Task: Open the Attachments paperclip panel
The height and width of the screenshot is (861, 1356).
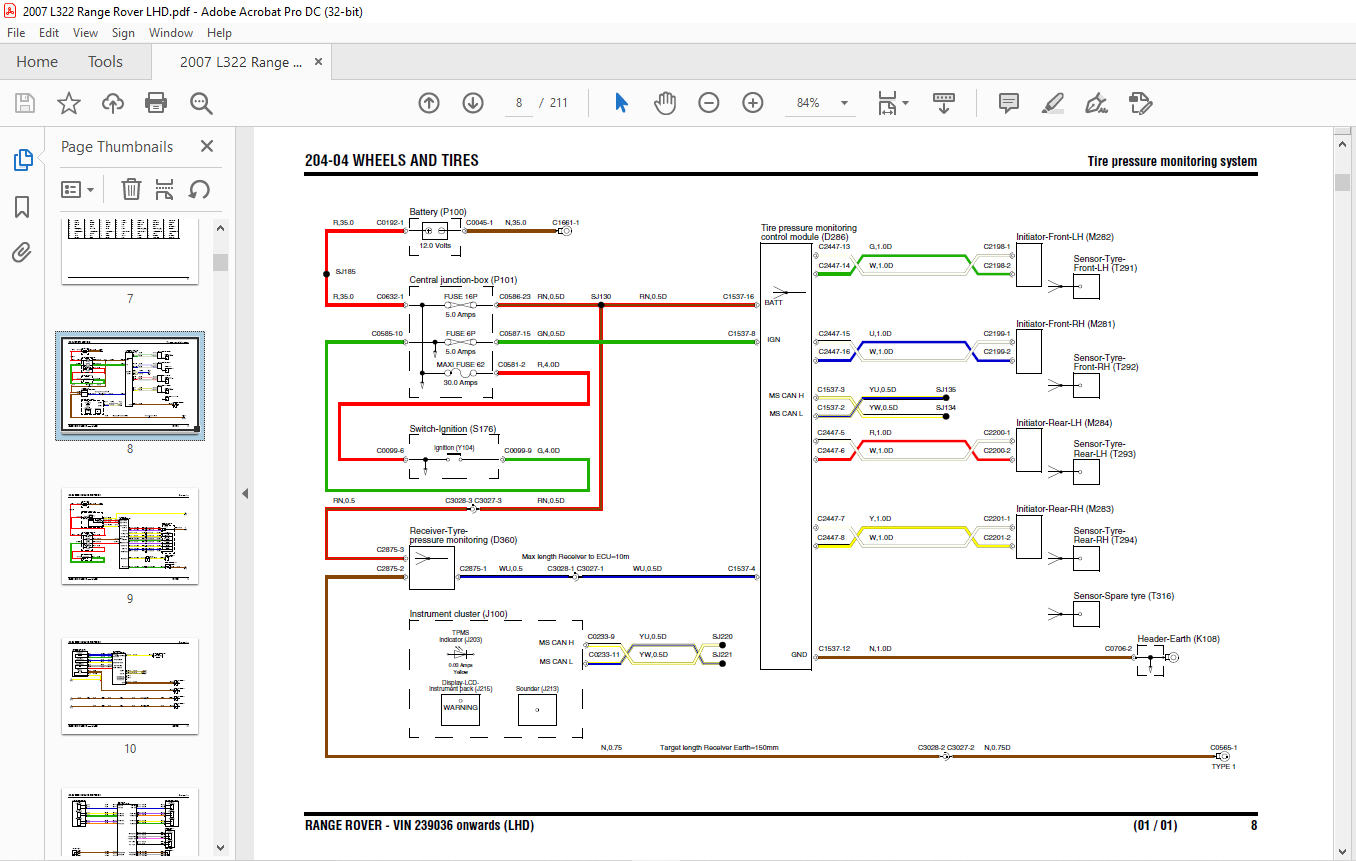Action: 22,253
